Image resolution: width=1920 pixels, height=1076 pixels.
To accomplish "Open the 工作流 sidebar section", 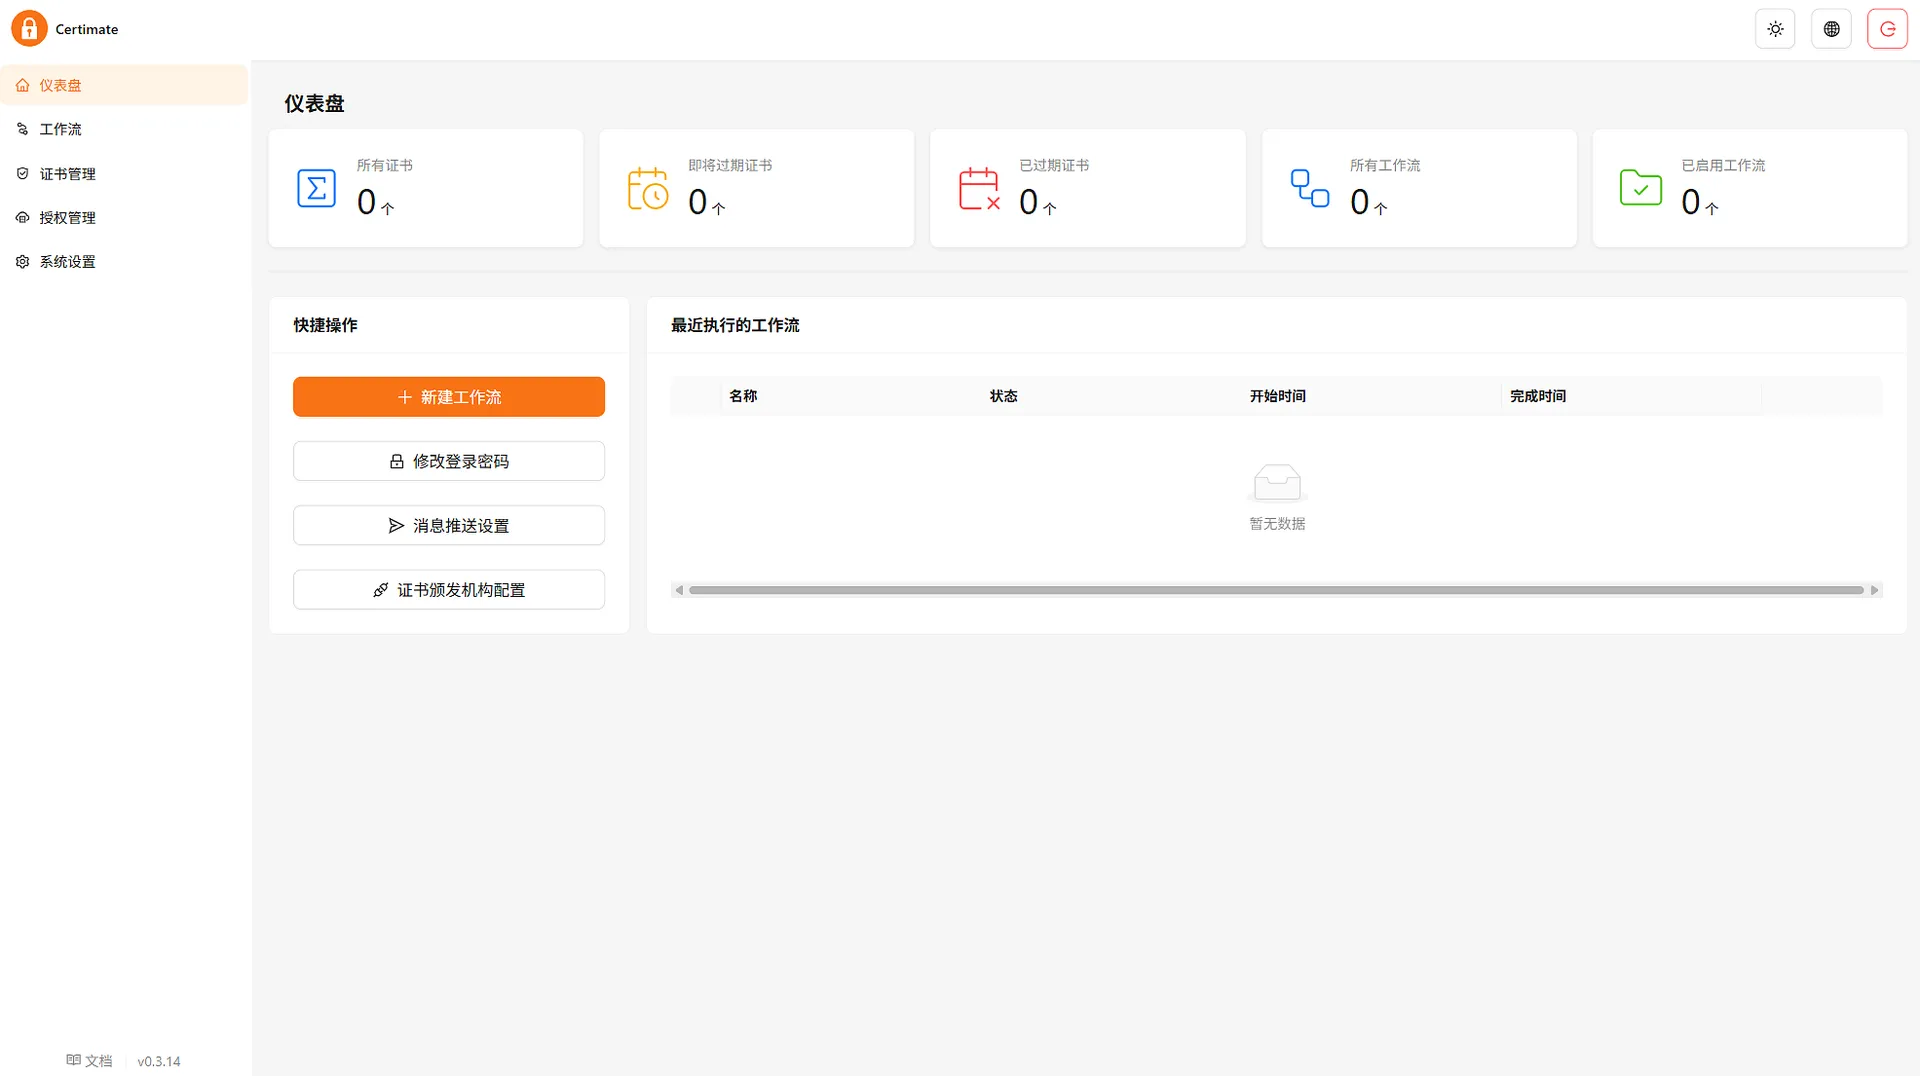I will [x=61, y=129].
